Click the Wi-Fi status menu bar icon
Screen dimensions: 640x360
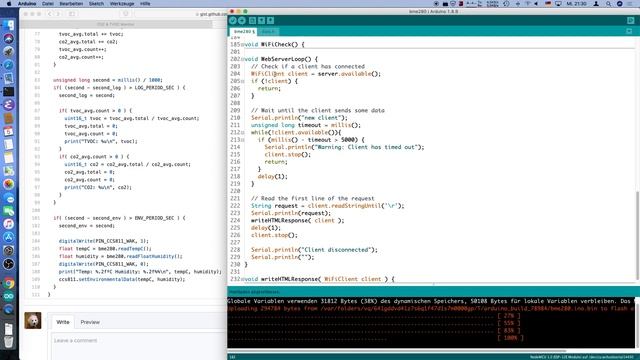(527, 4)
